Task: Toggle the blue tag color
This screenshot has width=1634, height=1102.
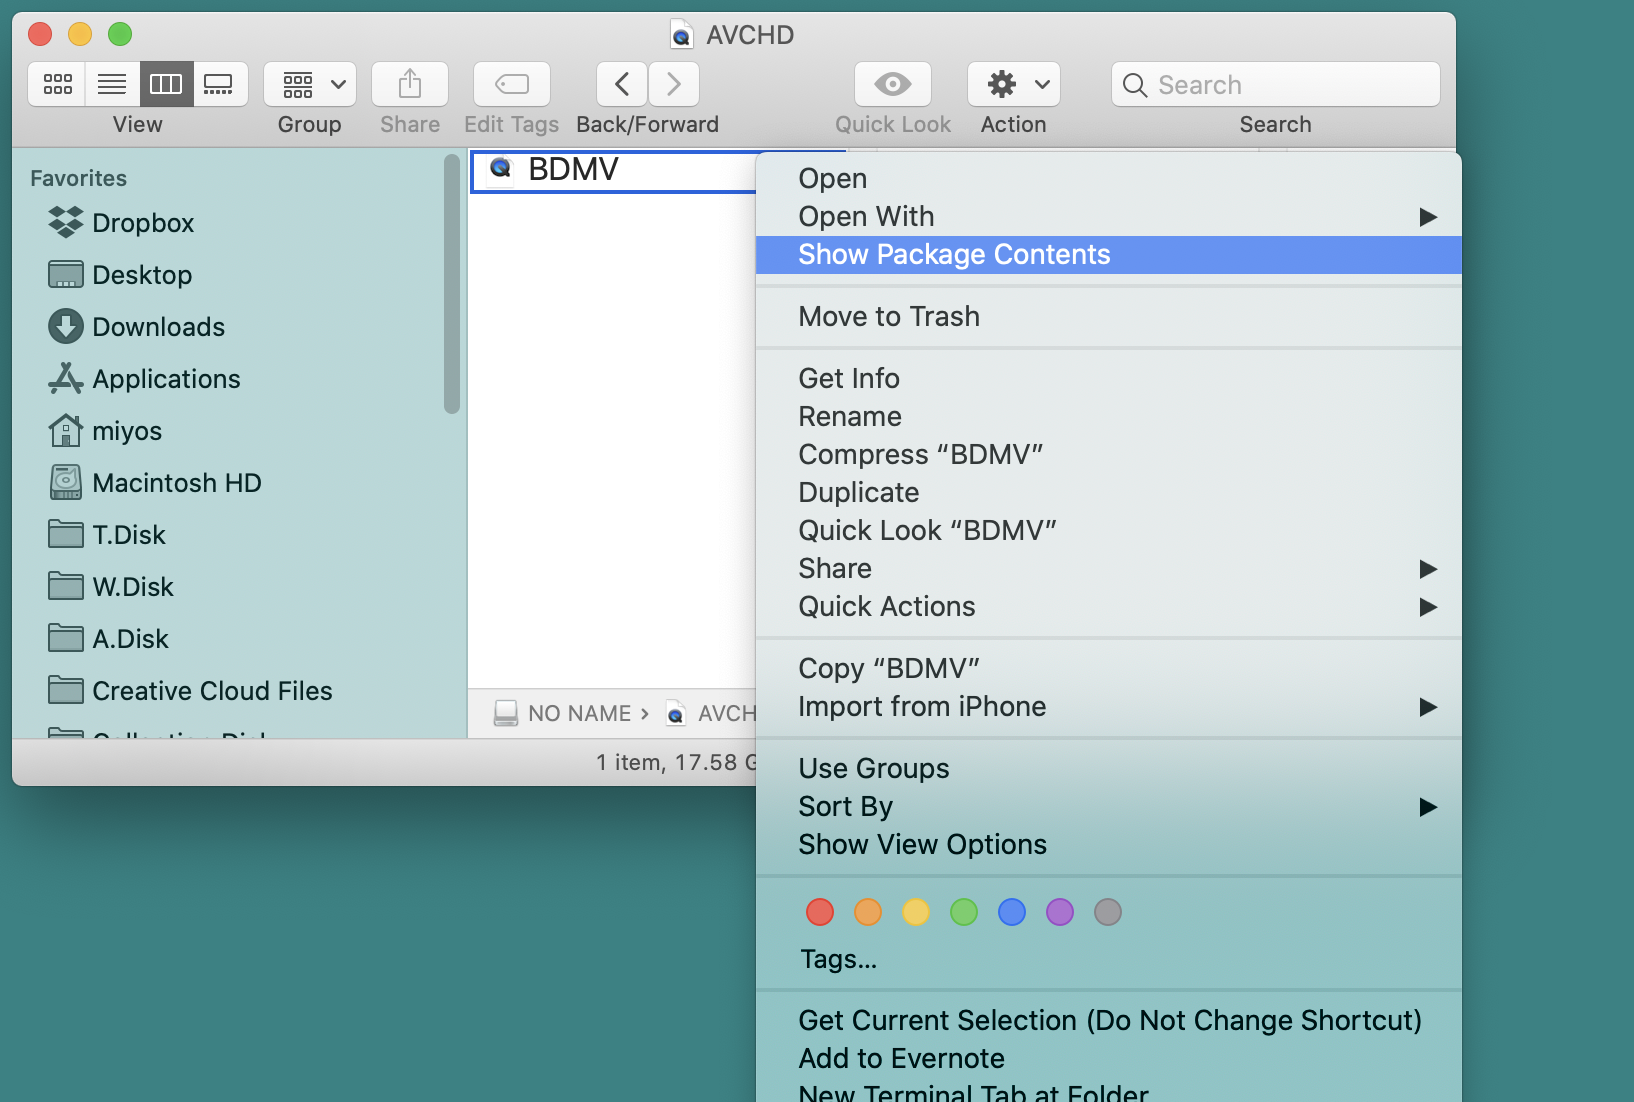Action: pos(1012,912)
